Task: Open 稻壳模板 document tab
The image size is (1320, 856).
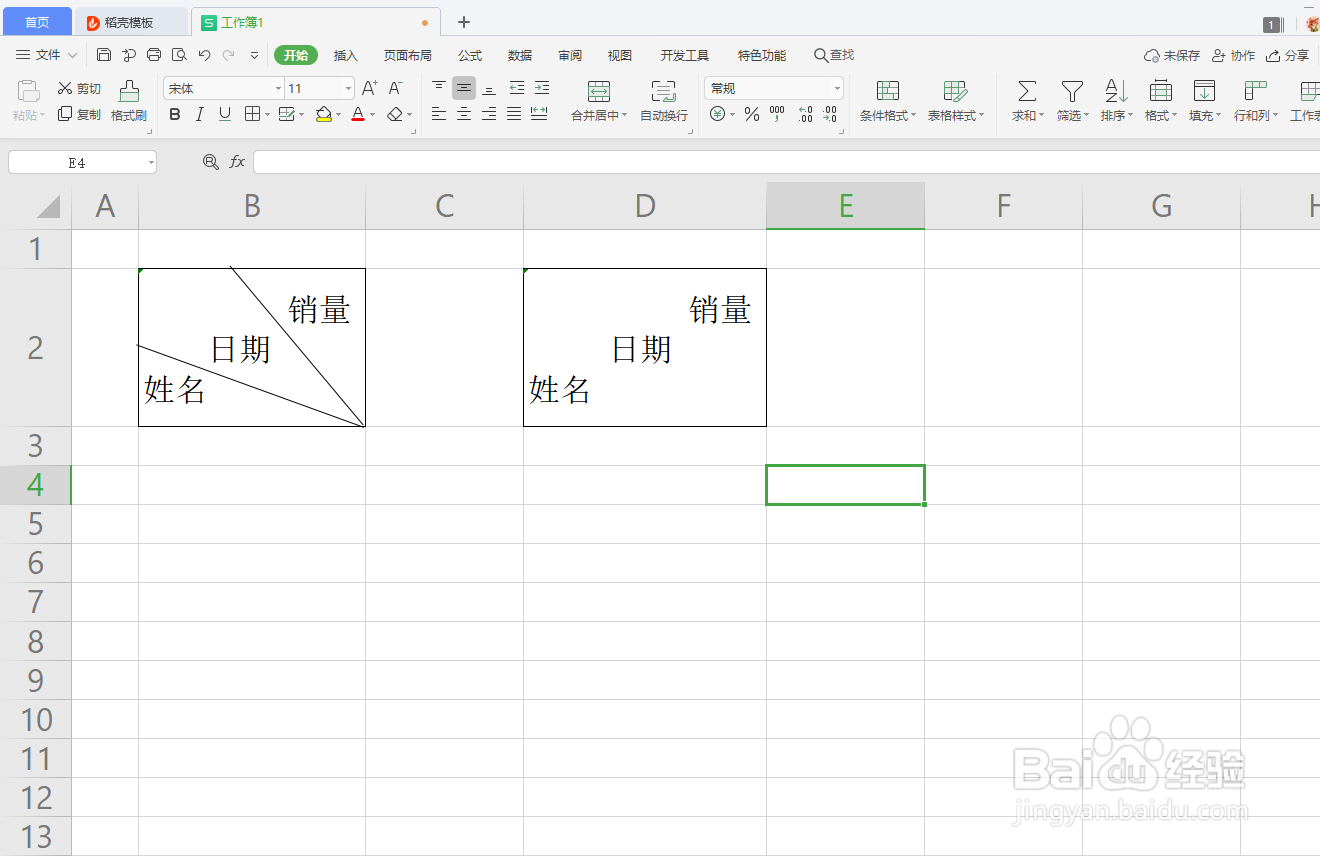Action: point(130,22)
